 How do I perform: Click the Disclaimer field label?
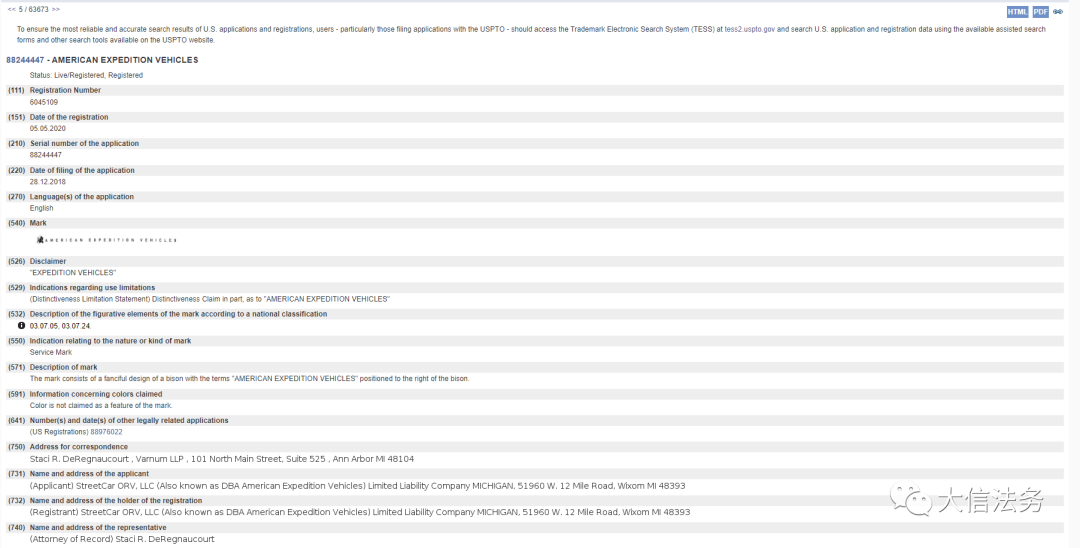click(x=48, y=261)
